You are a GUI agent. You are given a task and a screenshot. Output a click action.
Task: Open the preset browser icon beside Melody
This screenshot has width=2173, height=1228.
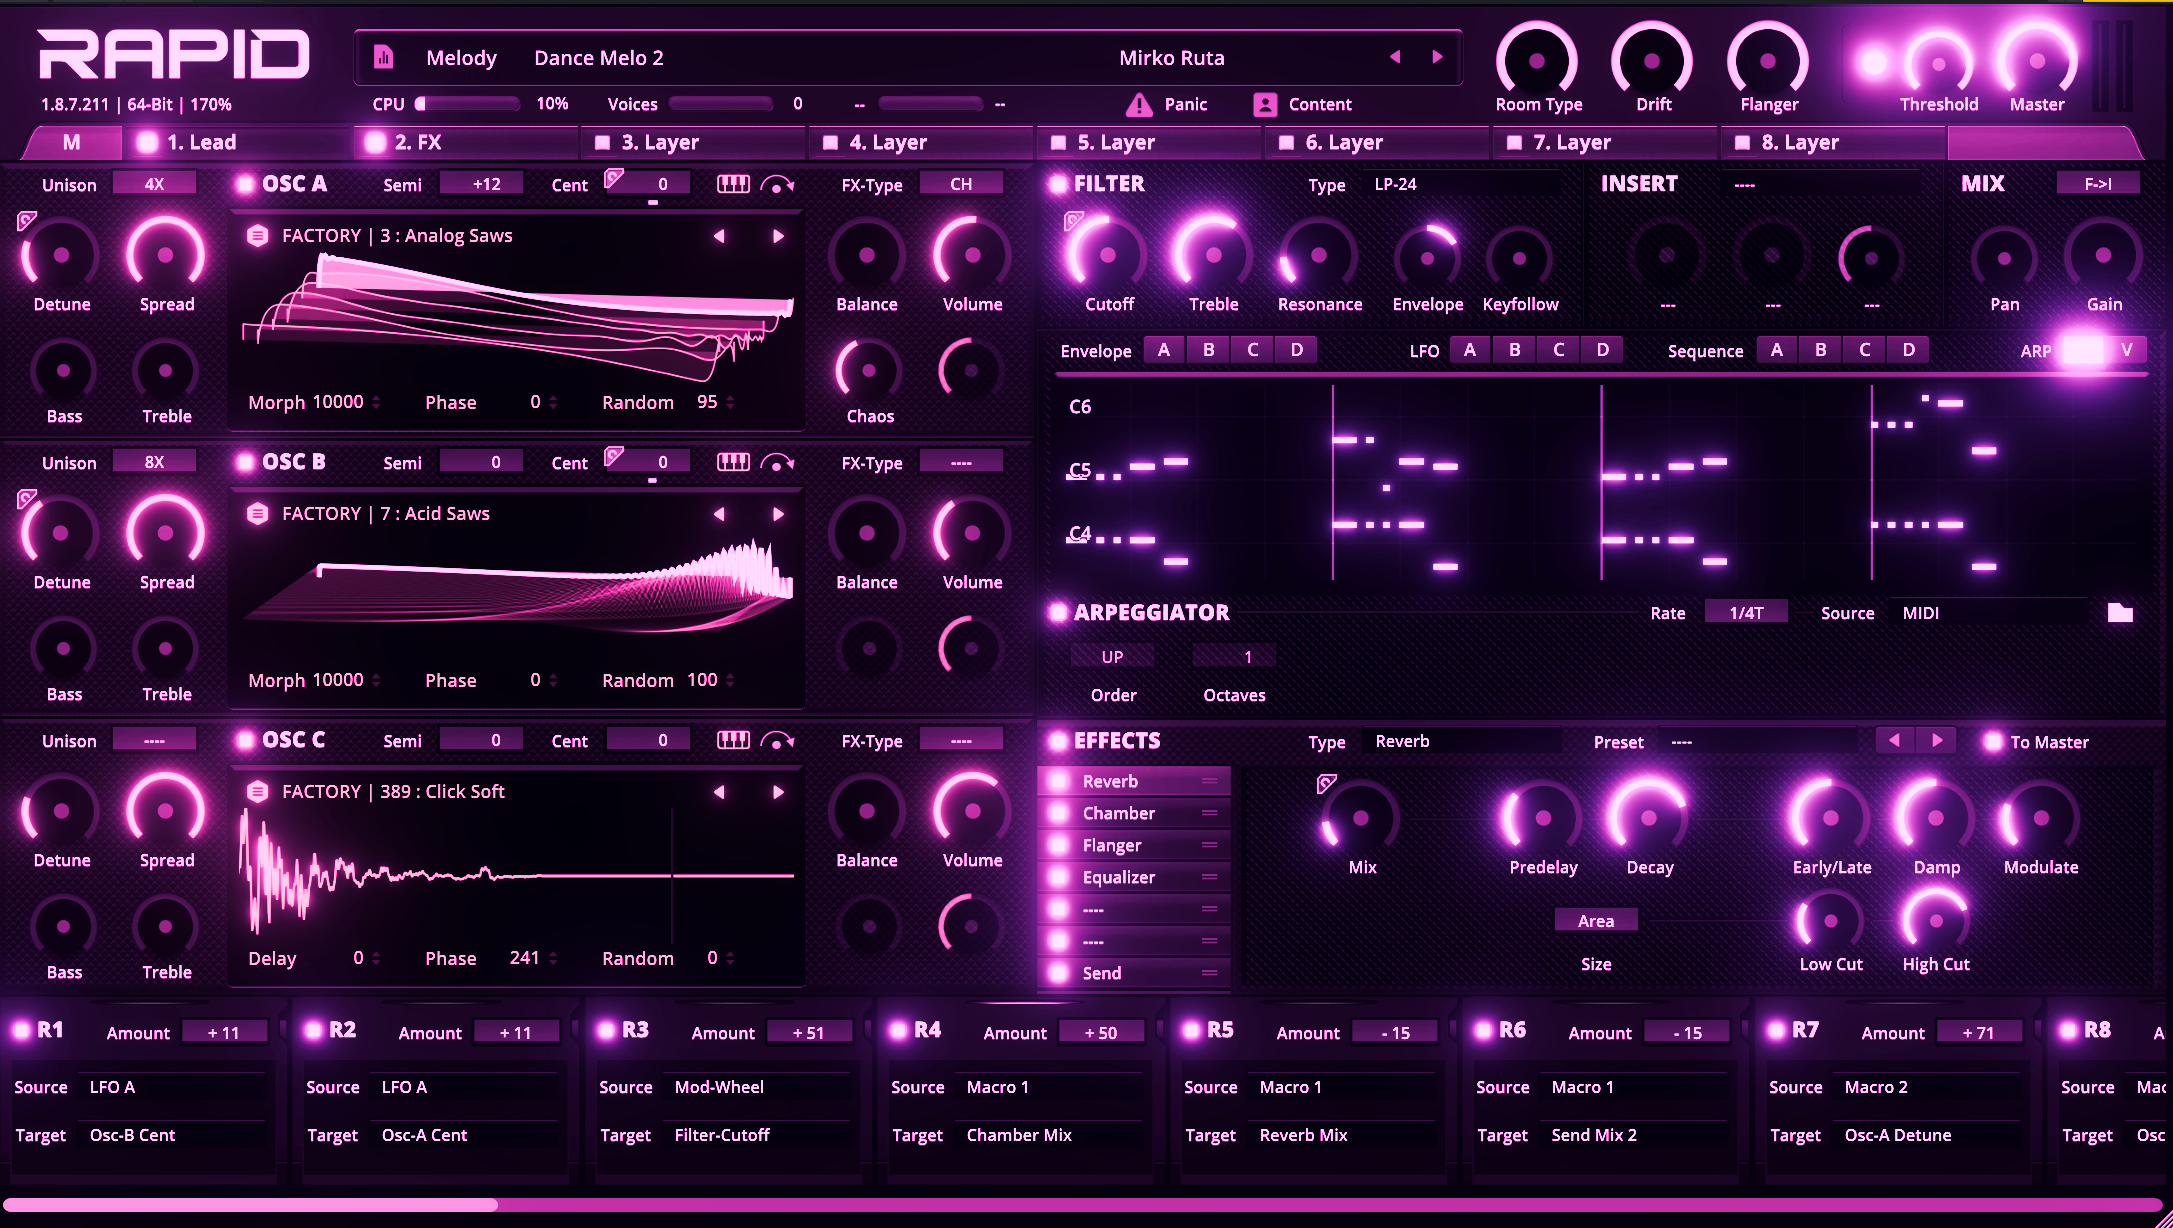click(383, 57)
